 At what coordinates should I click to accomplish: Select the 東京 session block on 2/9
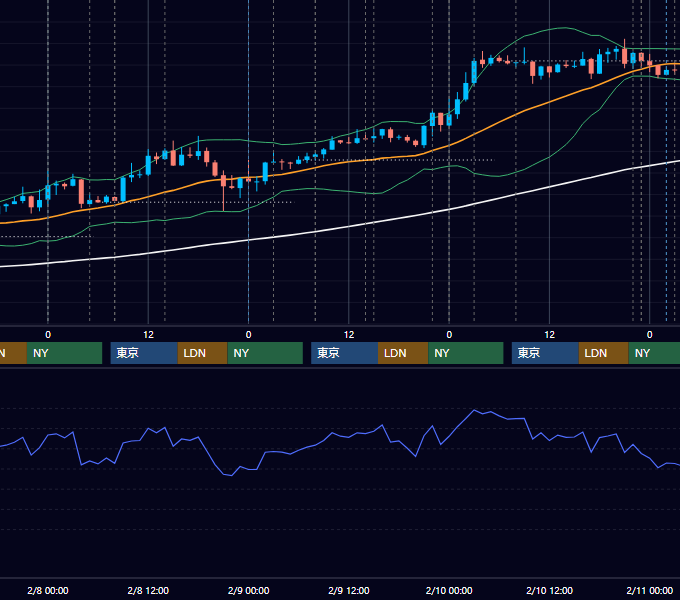(x=344, y=353)
